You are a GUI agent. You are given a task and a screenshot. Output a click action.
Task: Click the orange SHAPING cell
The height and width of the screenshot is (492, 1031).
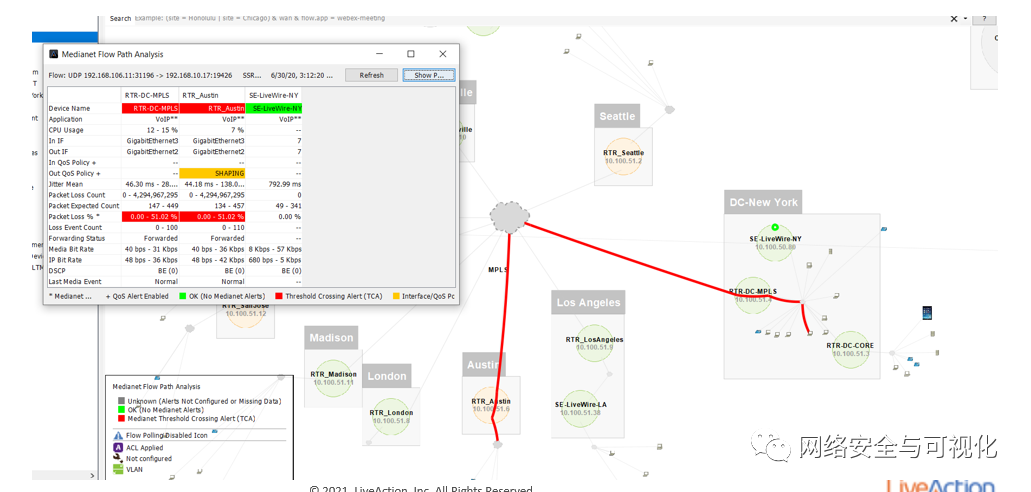click(x=212, y=173)
